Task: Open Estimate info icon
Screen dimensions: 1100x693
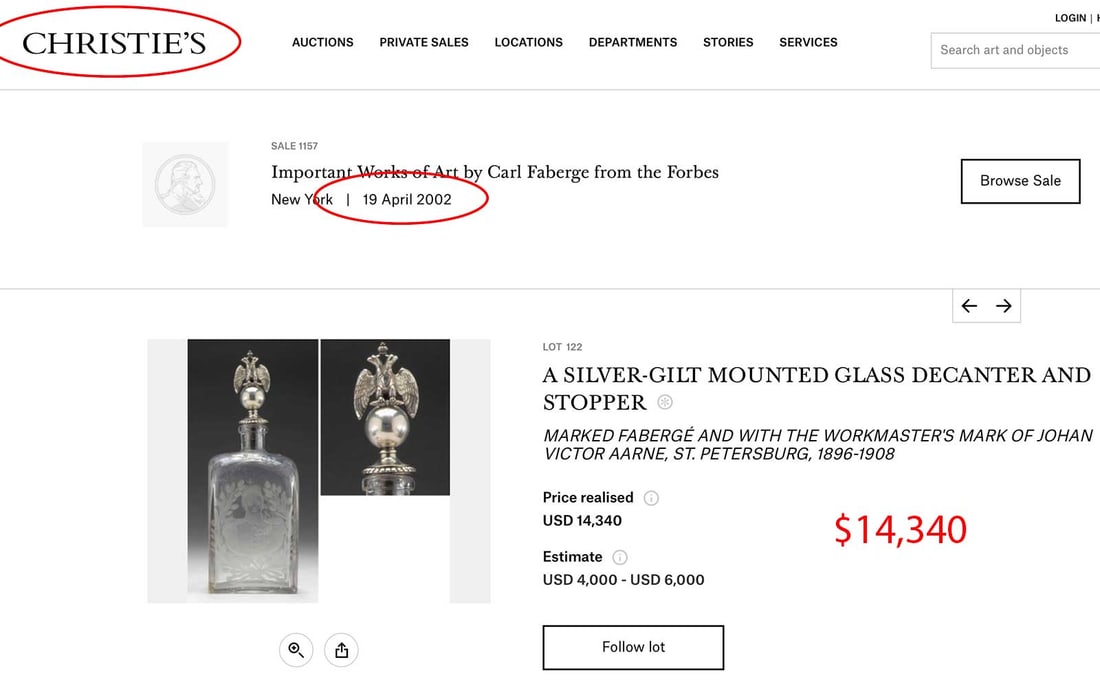Action: 620,557
